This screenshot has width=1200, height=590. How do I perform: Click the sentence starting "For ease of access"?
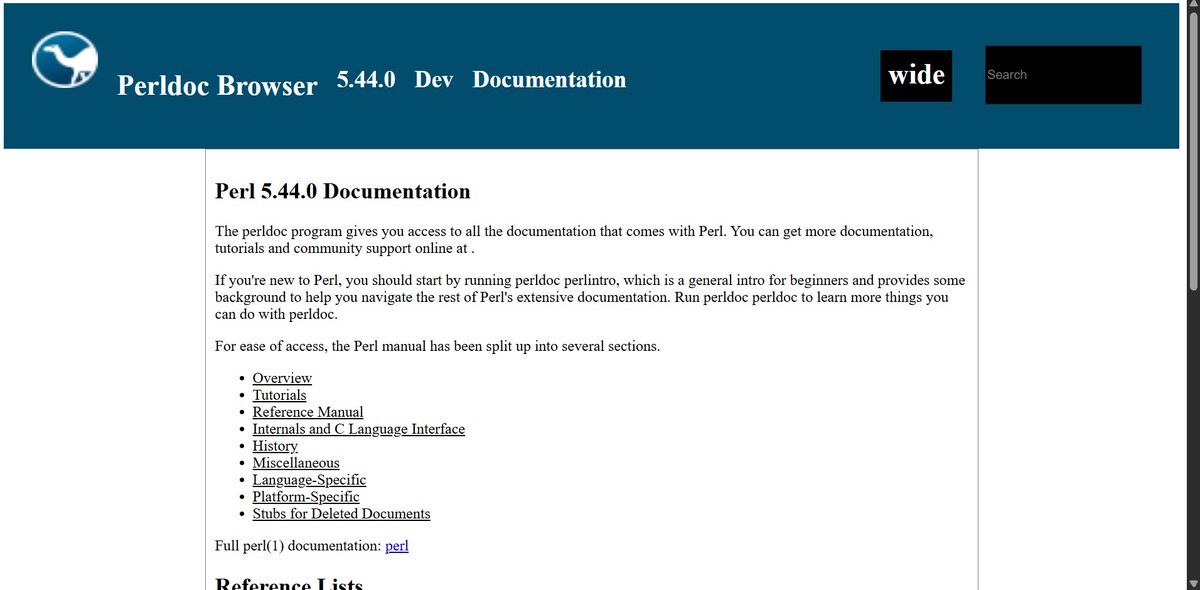[438, 347]
